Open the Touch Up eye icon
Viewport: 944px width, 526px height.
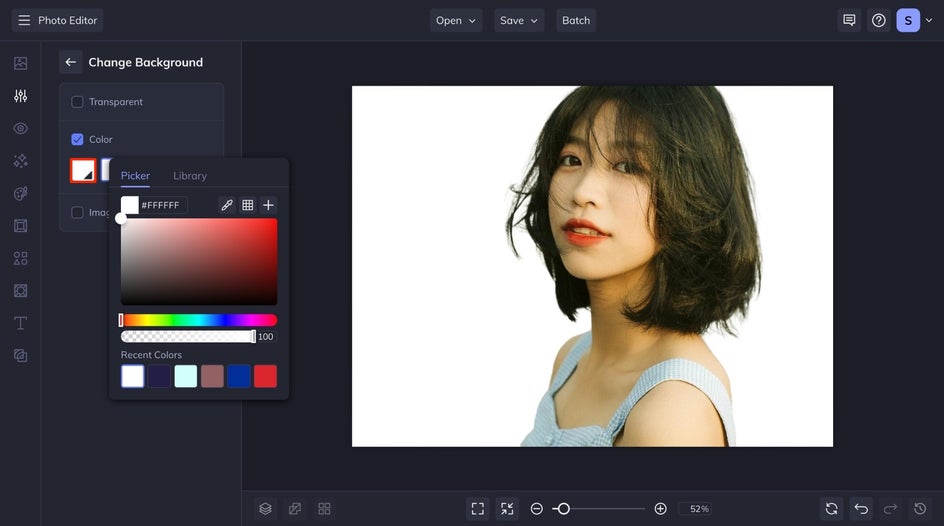tap(20, 128)
